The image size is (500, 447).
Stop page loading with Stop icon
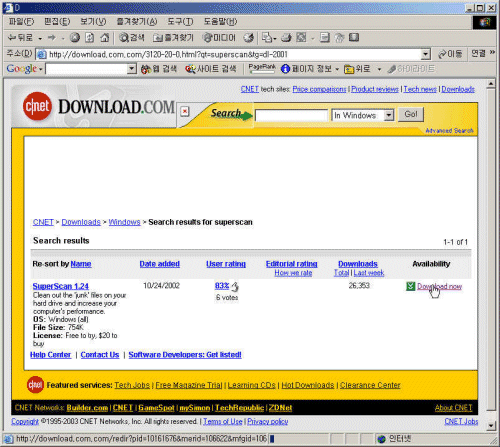pos(75,38)
